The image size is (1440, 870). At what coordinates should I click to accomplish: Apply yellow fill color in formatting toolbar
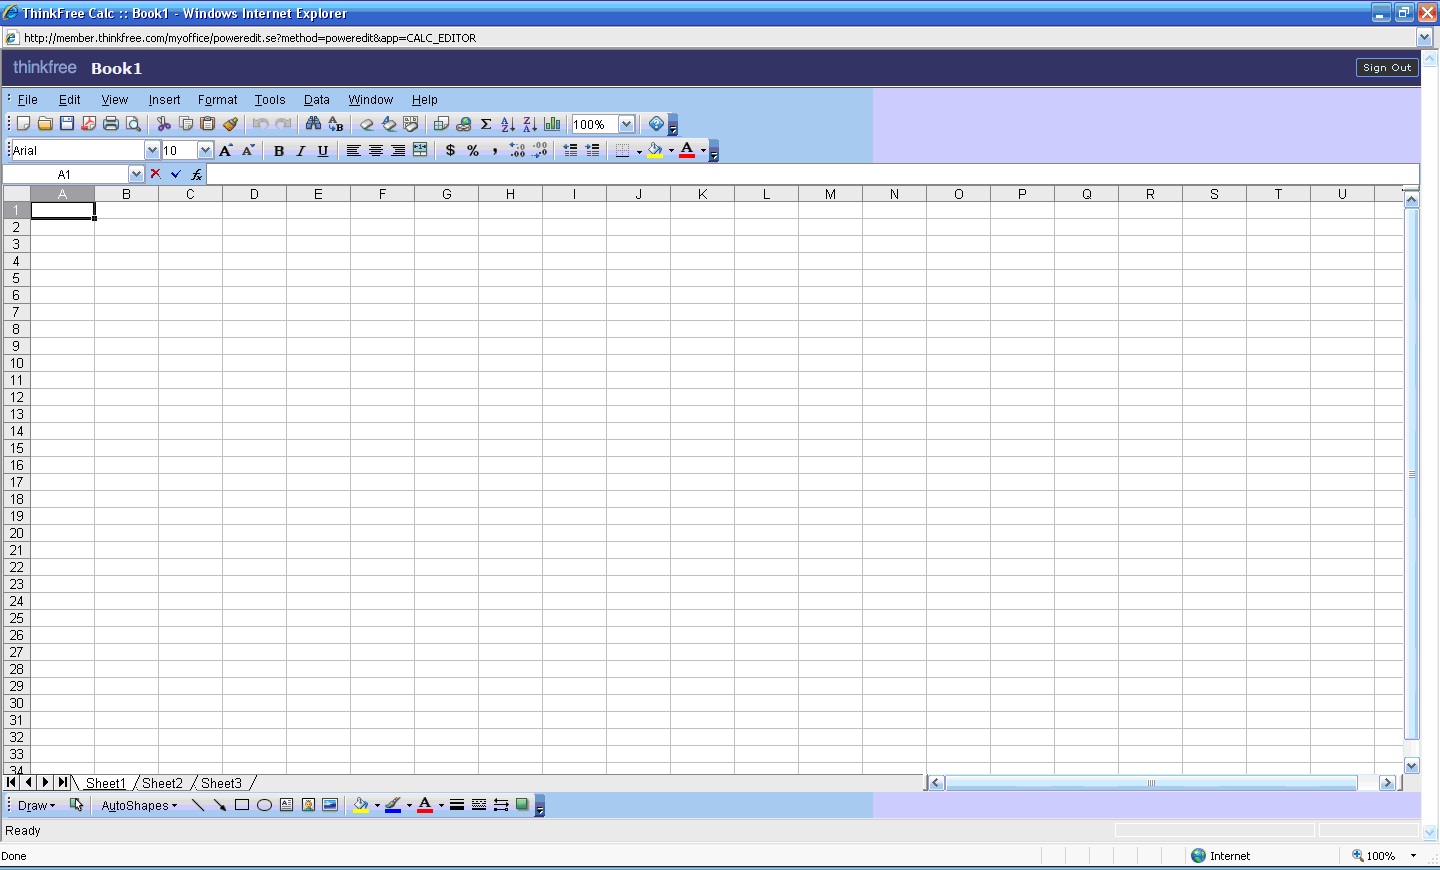click(x=655, y=150)
